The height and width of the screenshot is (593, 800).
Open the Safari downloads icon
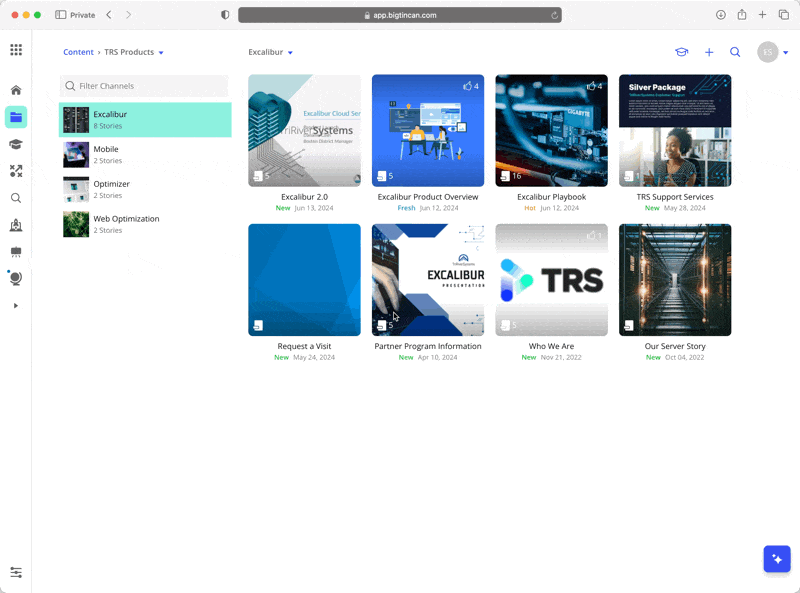click(x=720, y=15)
